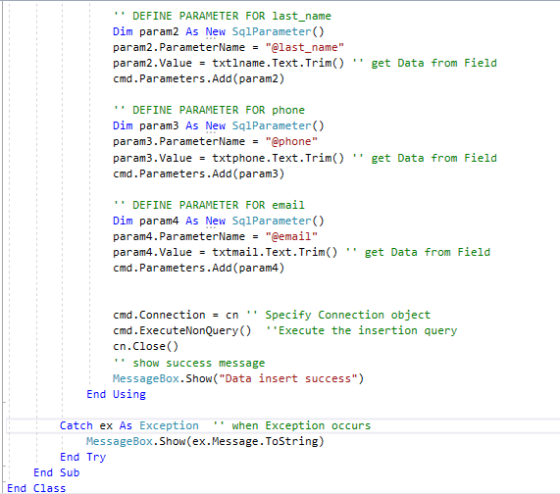Viewport: 560px width, 494px height.
Task: Click the cn.Close() line
Action: (x=146, y=346)
